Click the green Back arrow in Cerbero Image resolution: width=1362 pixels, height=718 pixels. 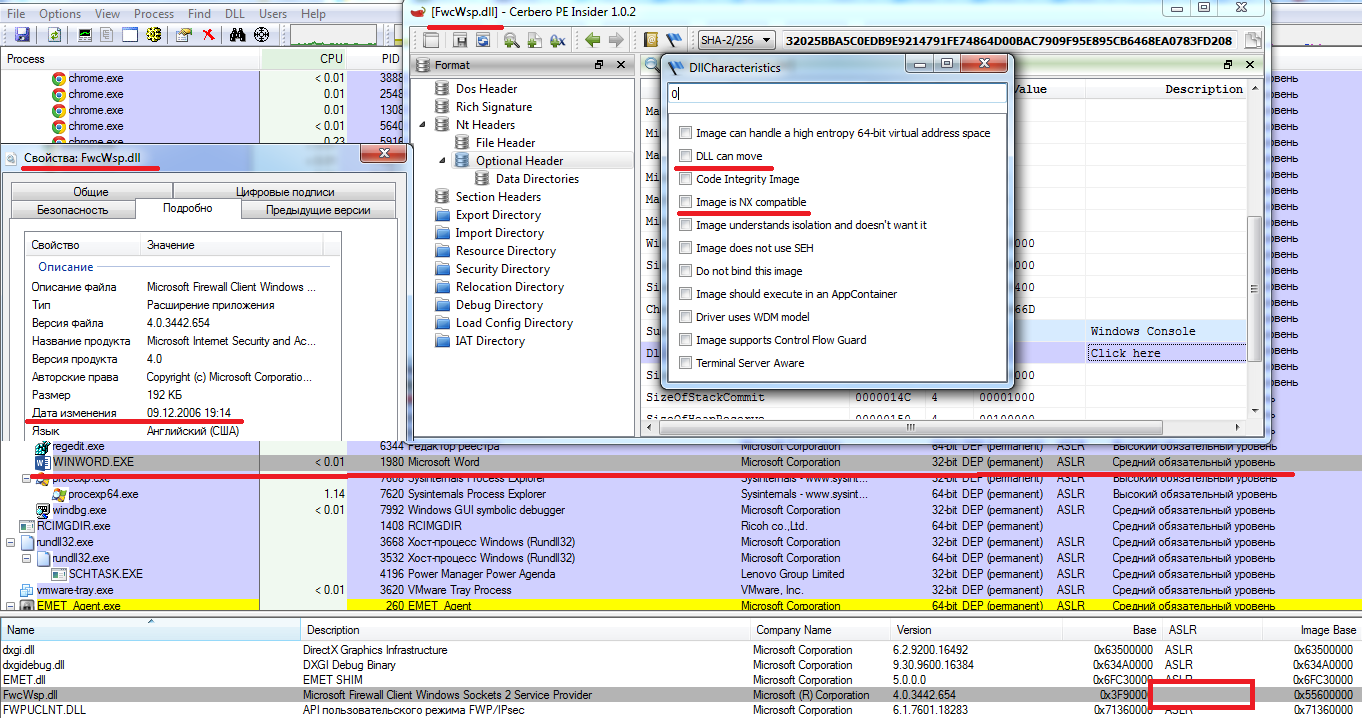592,40
